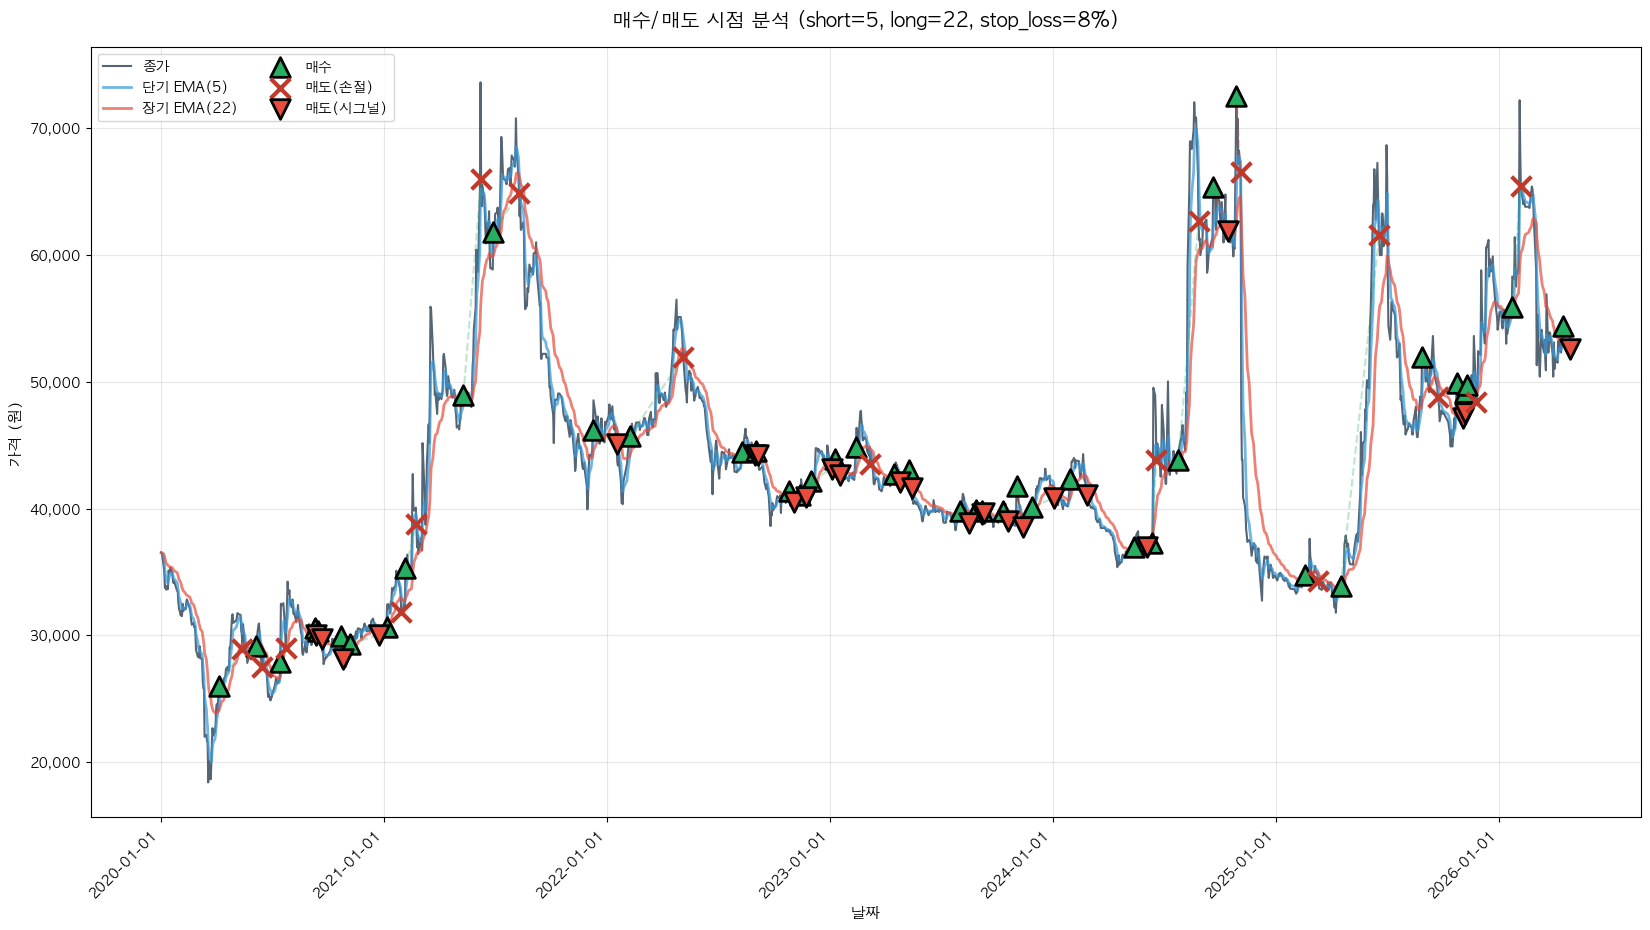Click the inverted triangle 매도(시그널) legend icon
The width and height of the screenshot is (1650, 930).
coord(280,108)
